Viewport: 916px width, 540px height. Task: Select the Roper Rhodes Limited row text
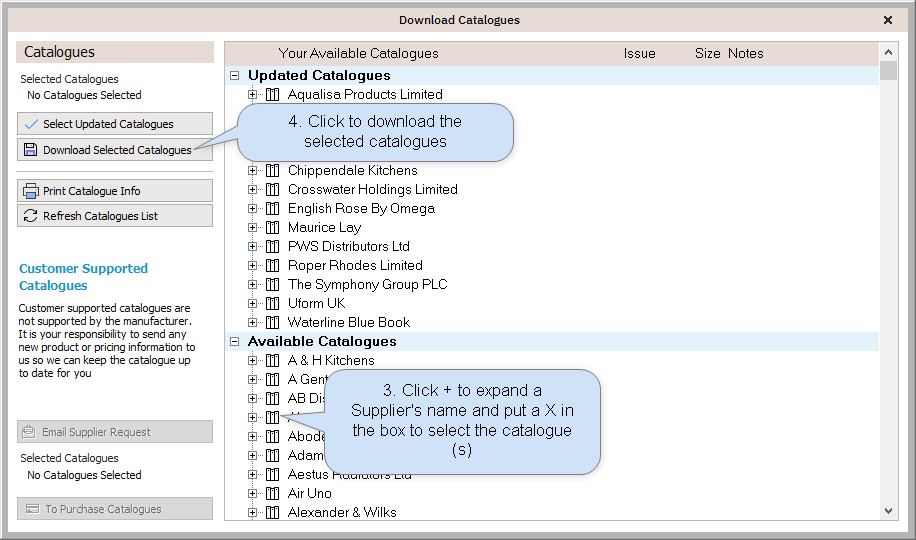click(x=355, y=265)
